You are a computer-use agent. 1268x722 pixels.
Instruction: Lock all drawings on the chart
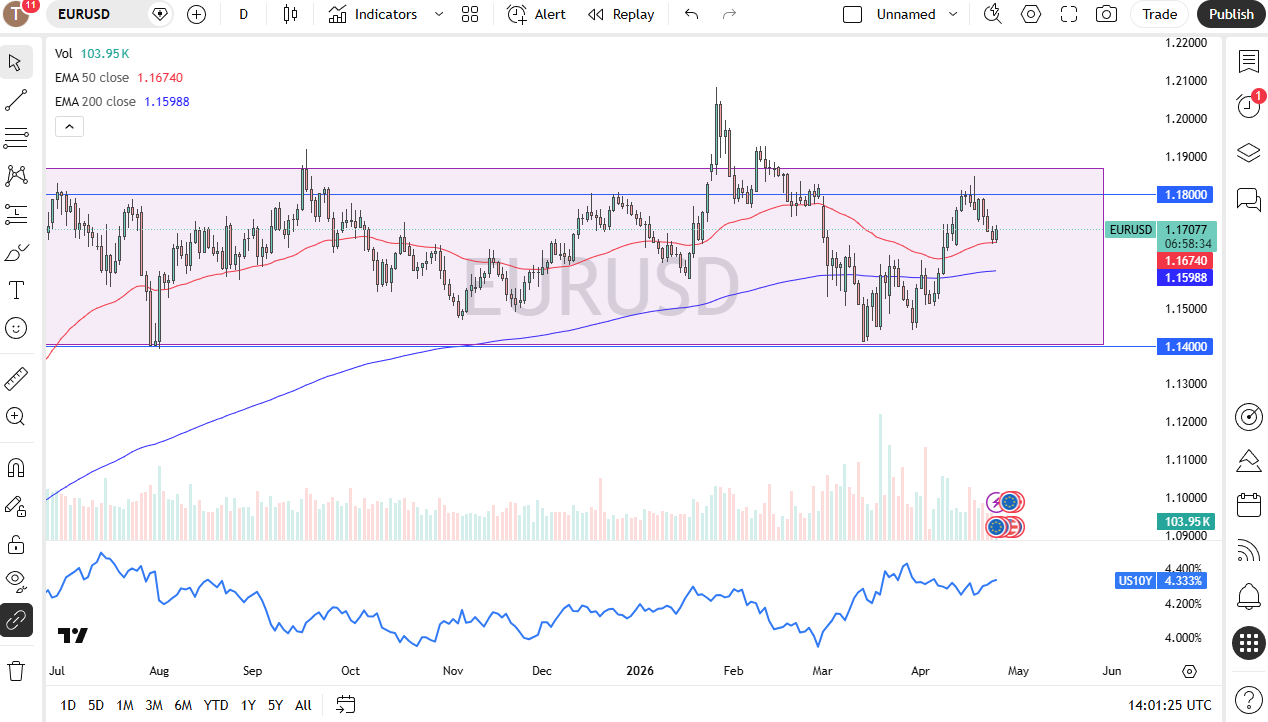click(x=16, y=543)
